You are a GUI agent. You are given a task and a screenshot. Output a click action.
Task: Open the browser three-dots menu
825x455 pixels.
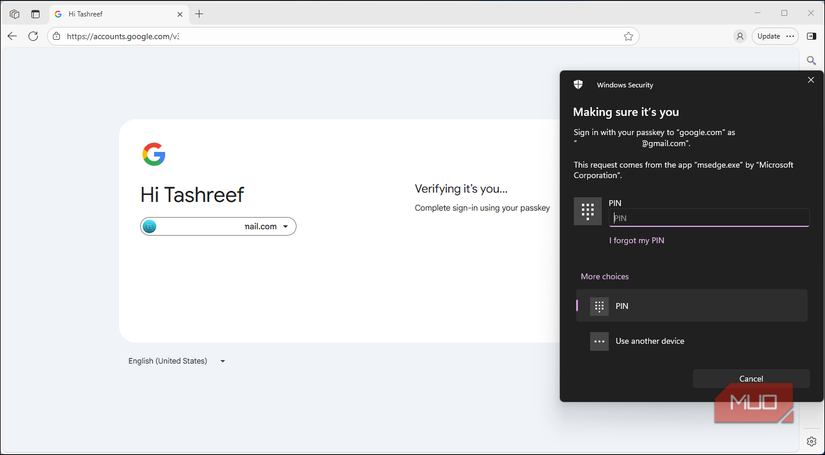pyautogui.click(x=790, y=36)
